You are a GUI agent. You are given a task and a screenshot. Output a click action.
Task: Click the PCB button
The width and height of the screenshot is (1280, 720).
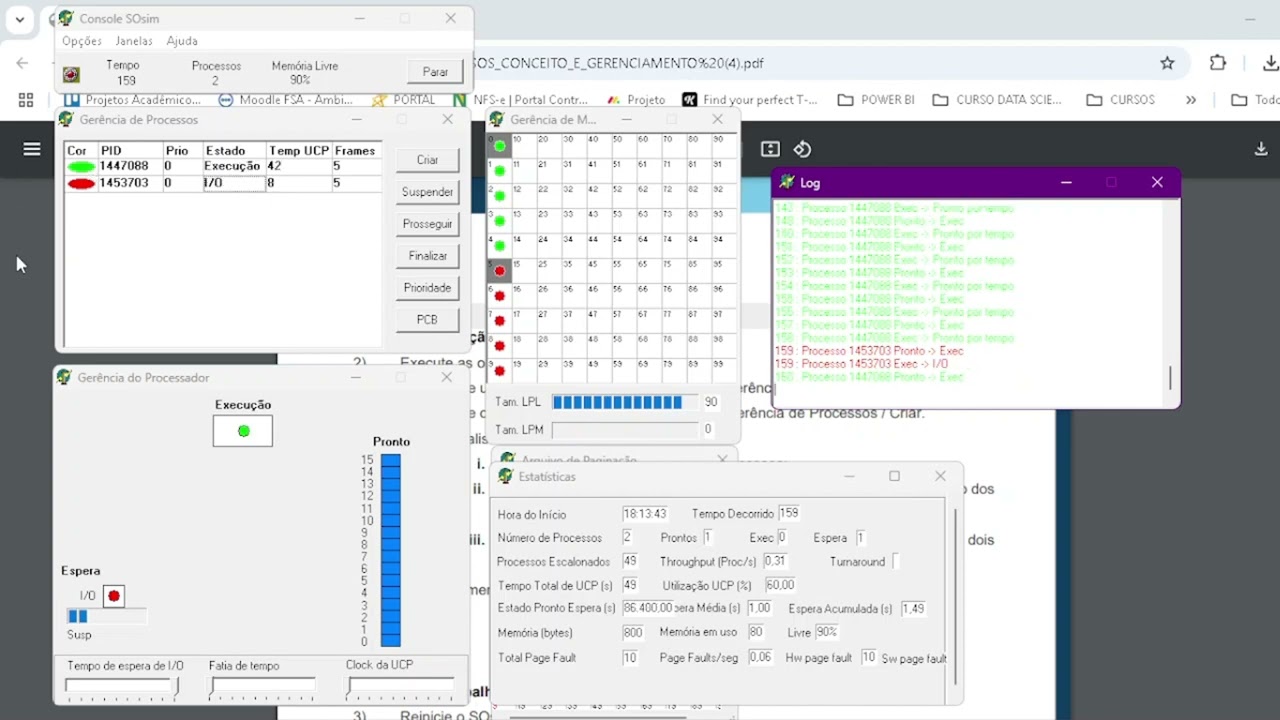tap(427, 320)
